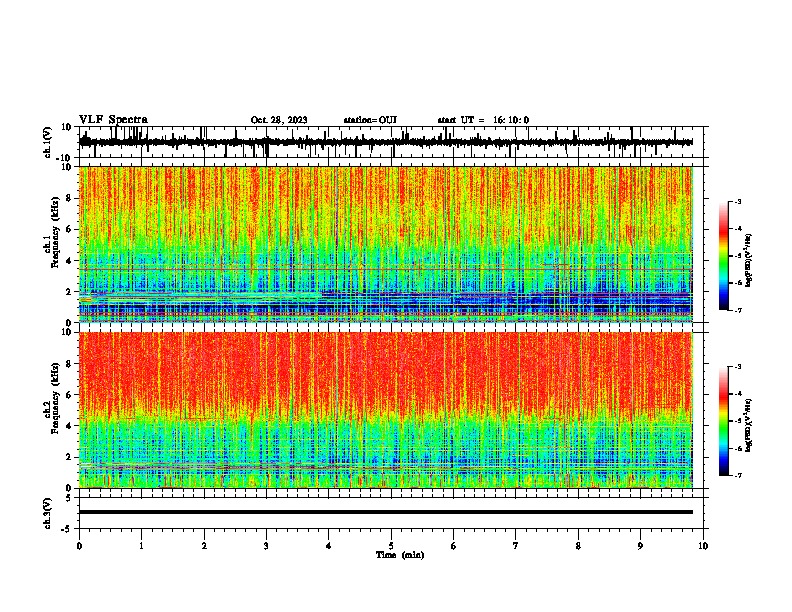The image size is (792, 612).
Task: Select the "start UT = 16:10: 0" text
Action: 483,120
